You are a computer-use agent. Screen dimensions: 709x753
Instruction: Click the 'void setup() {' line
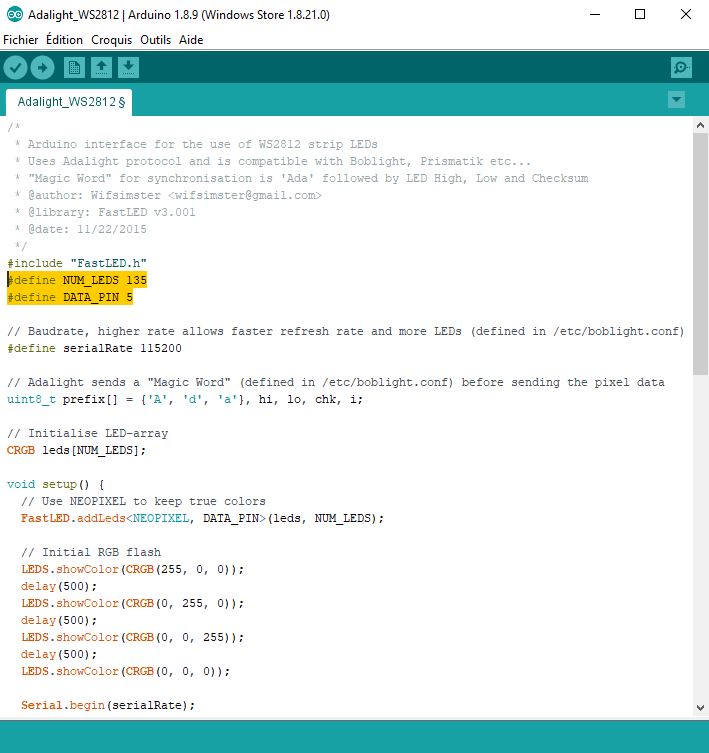(56, 484)
